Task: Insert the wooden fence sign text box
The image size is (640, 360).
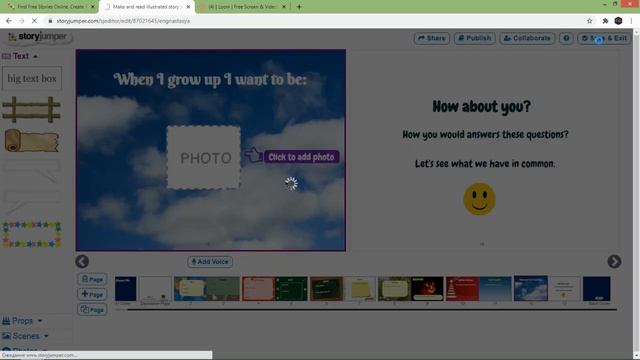Action: tap(31, 109)
